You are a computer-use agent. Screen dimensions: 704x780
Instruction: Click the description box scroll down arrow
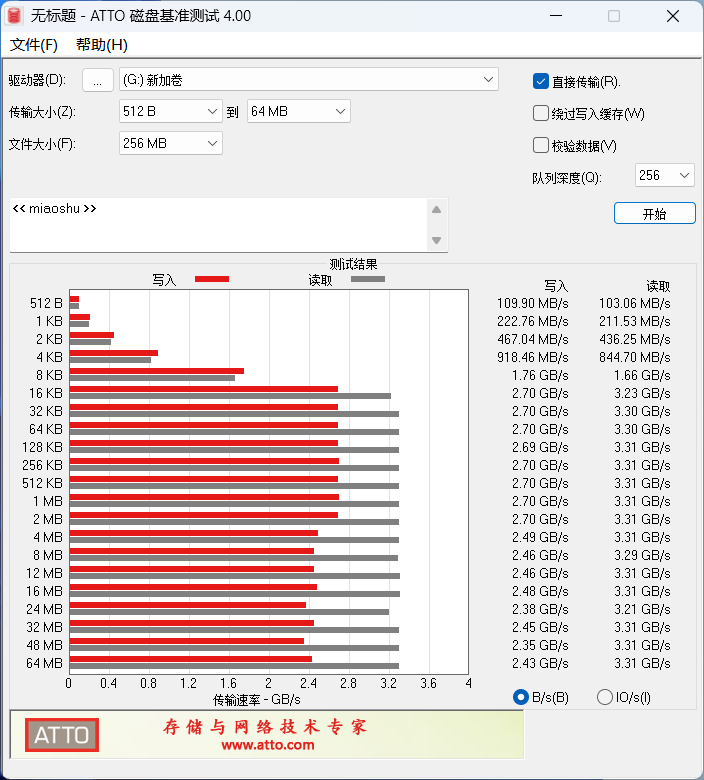(x=436, y=240)
